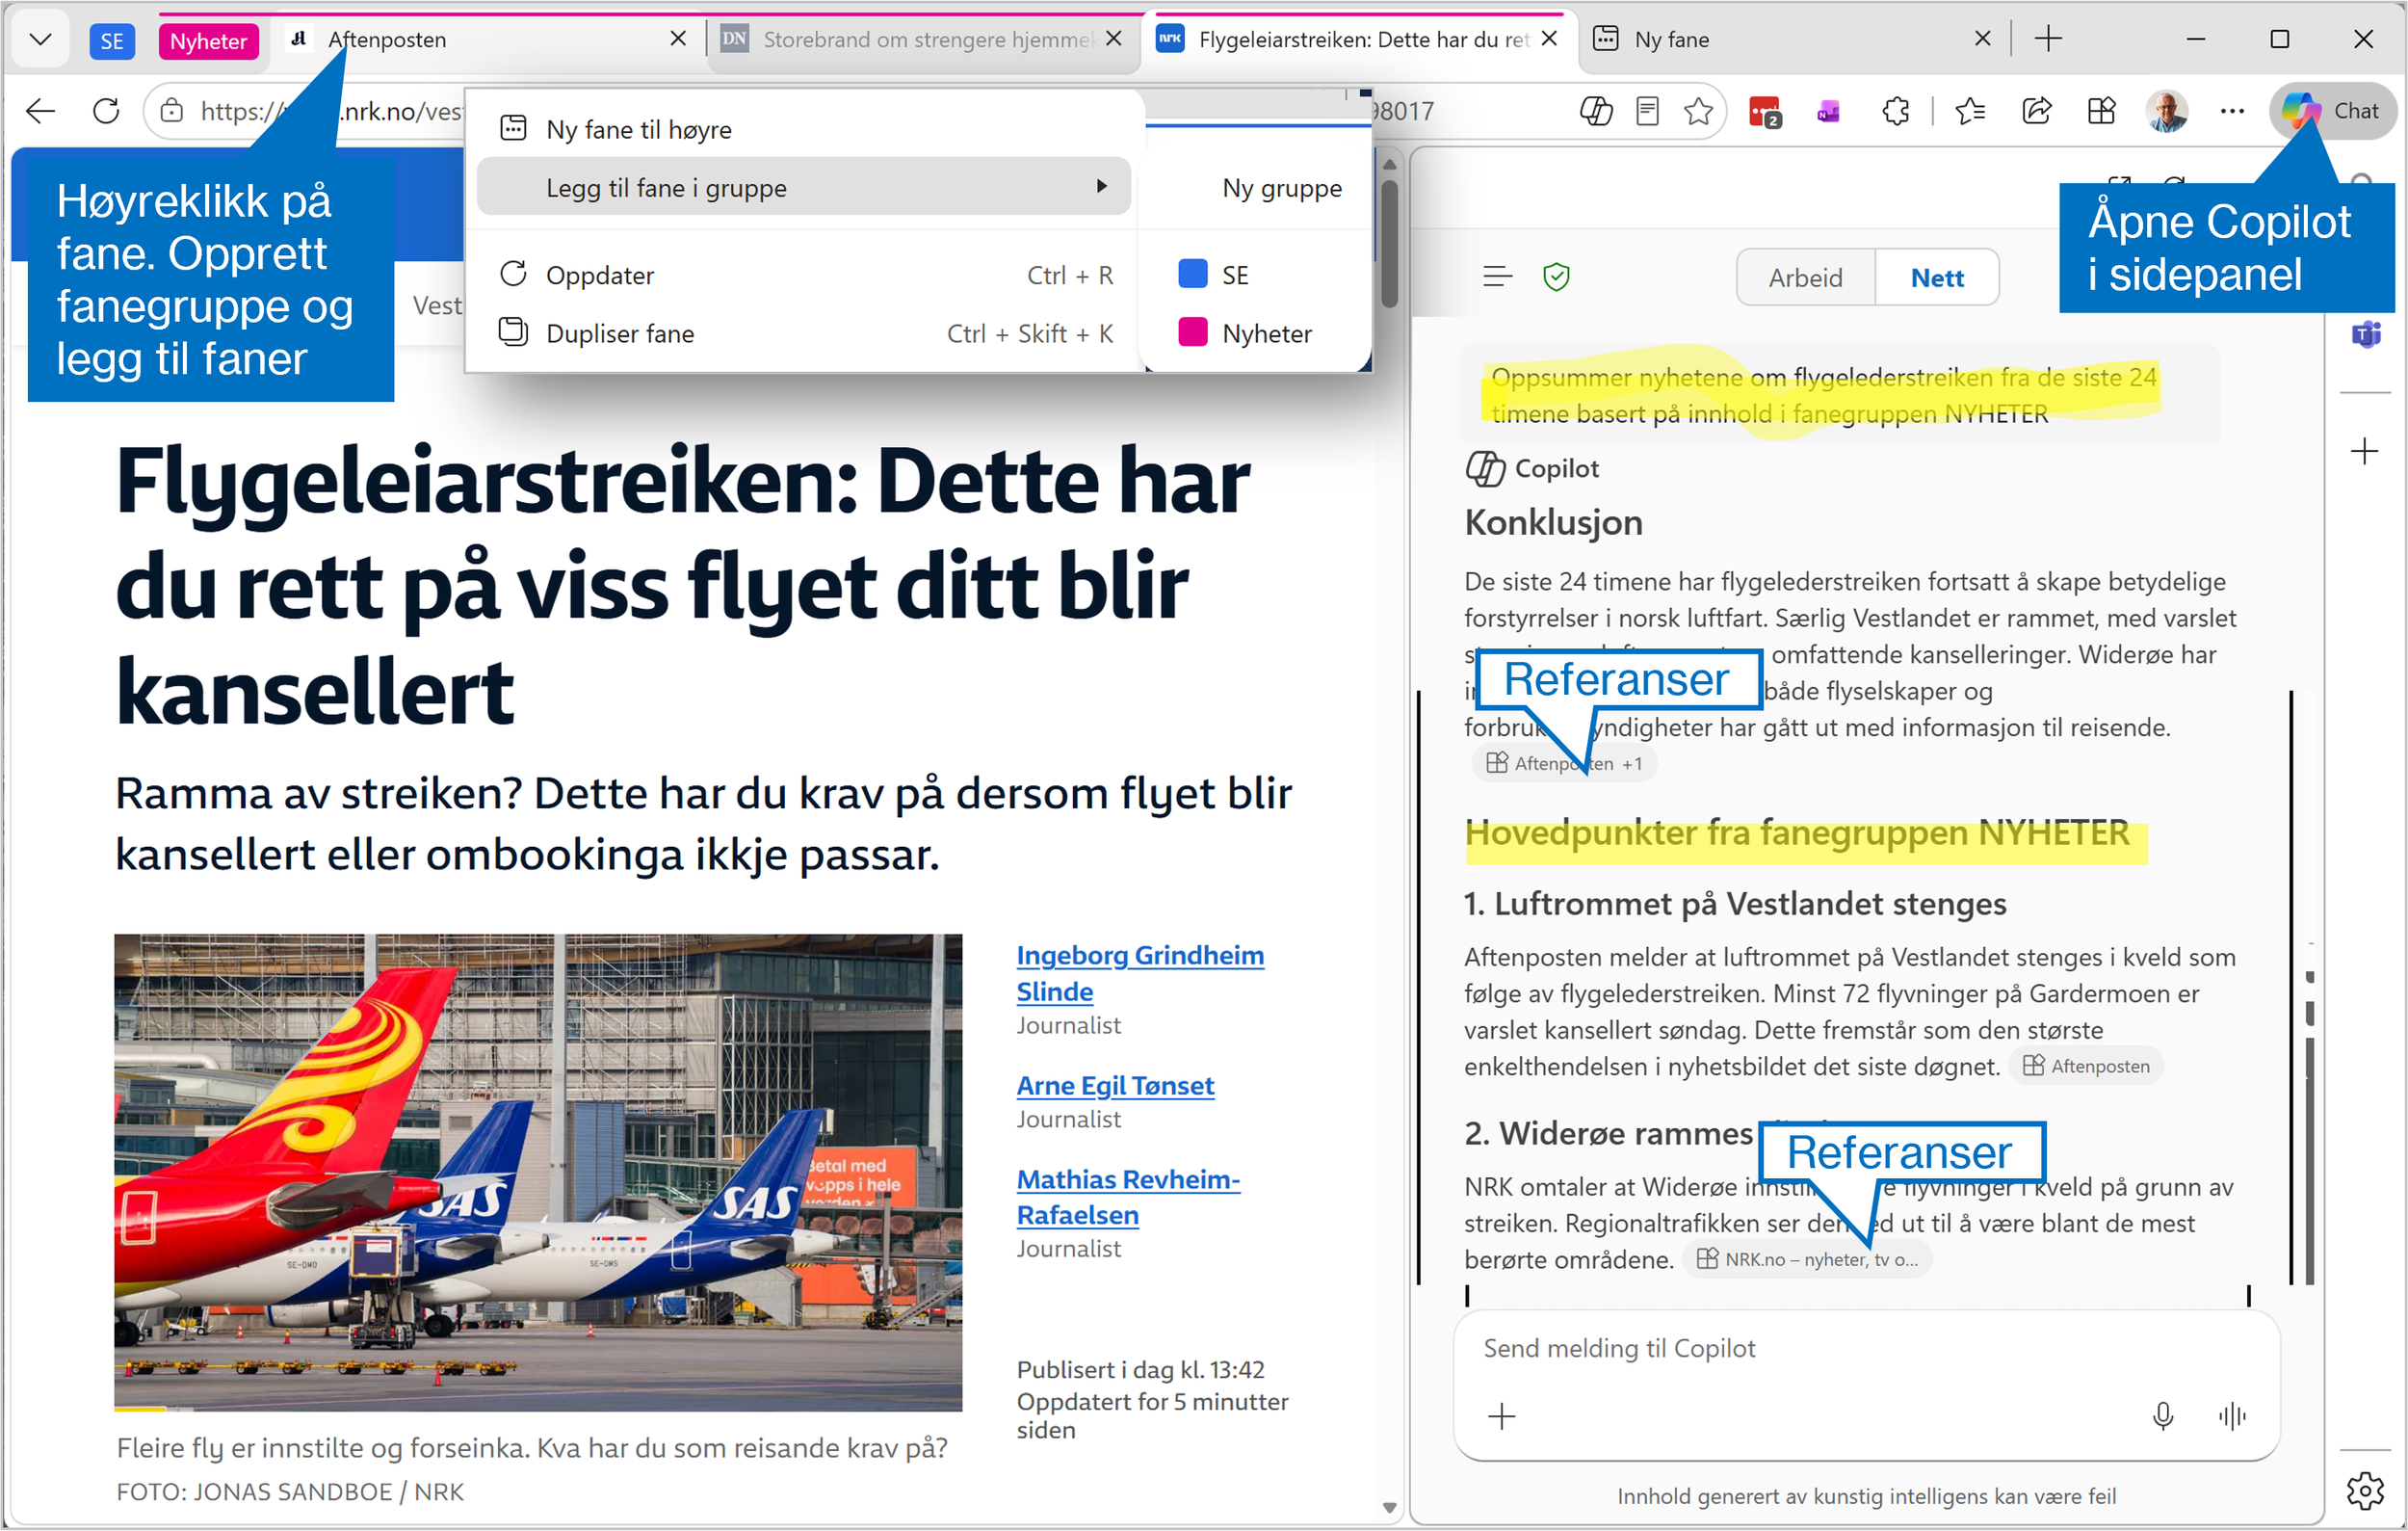Add app with sidebar plus button

point(2365,452)
